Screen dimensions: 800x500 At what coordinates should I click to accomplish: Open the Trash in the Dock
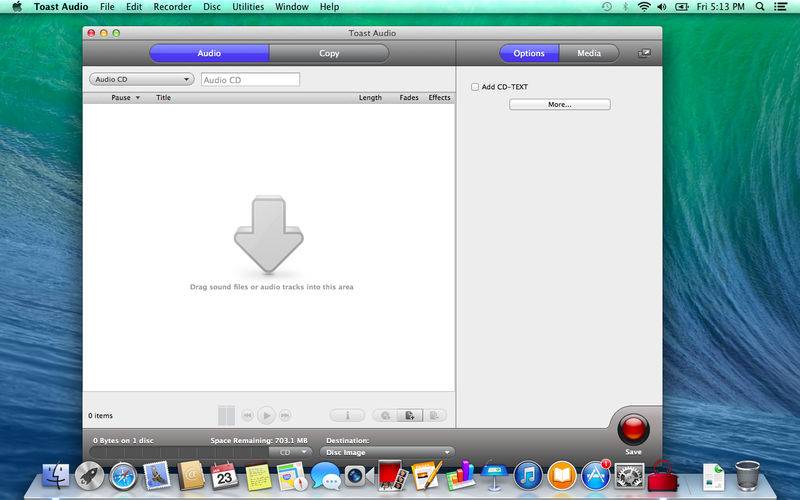tap(747, 476)
